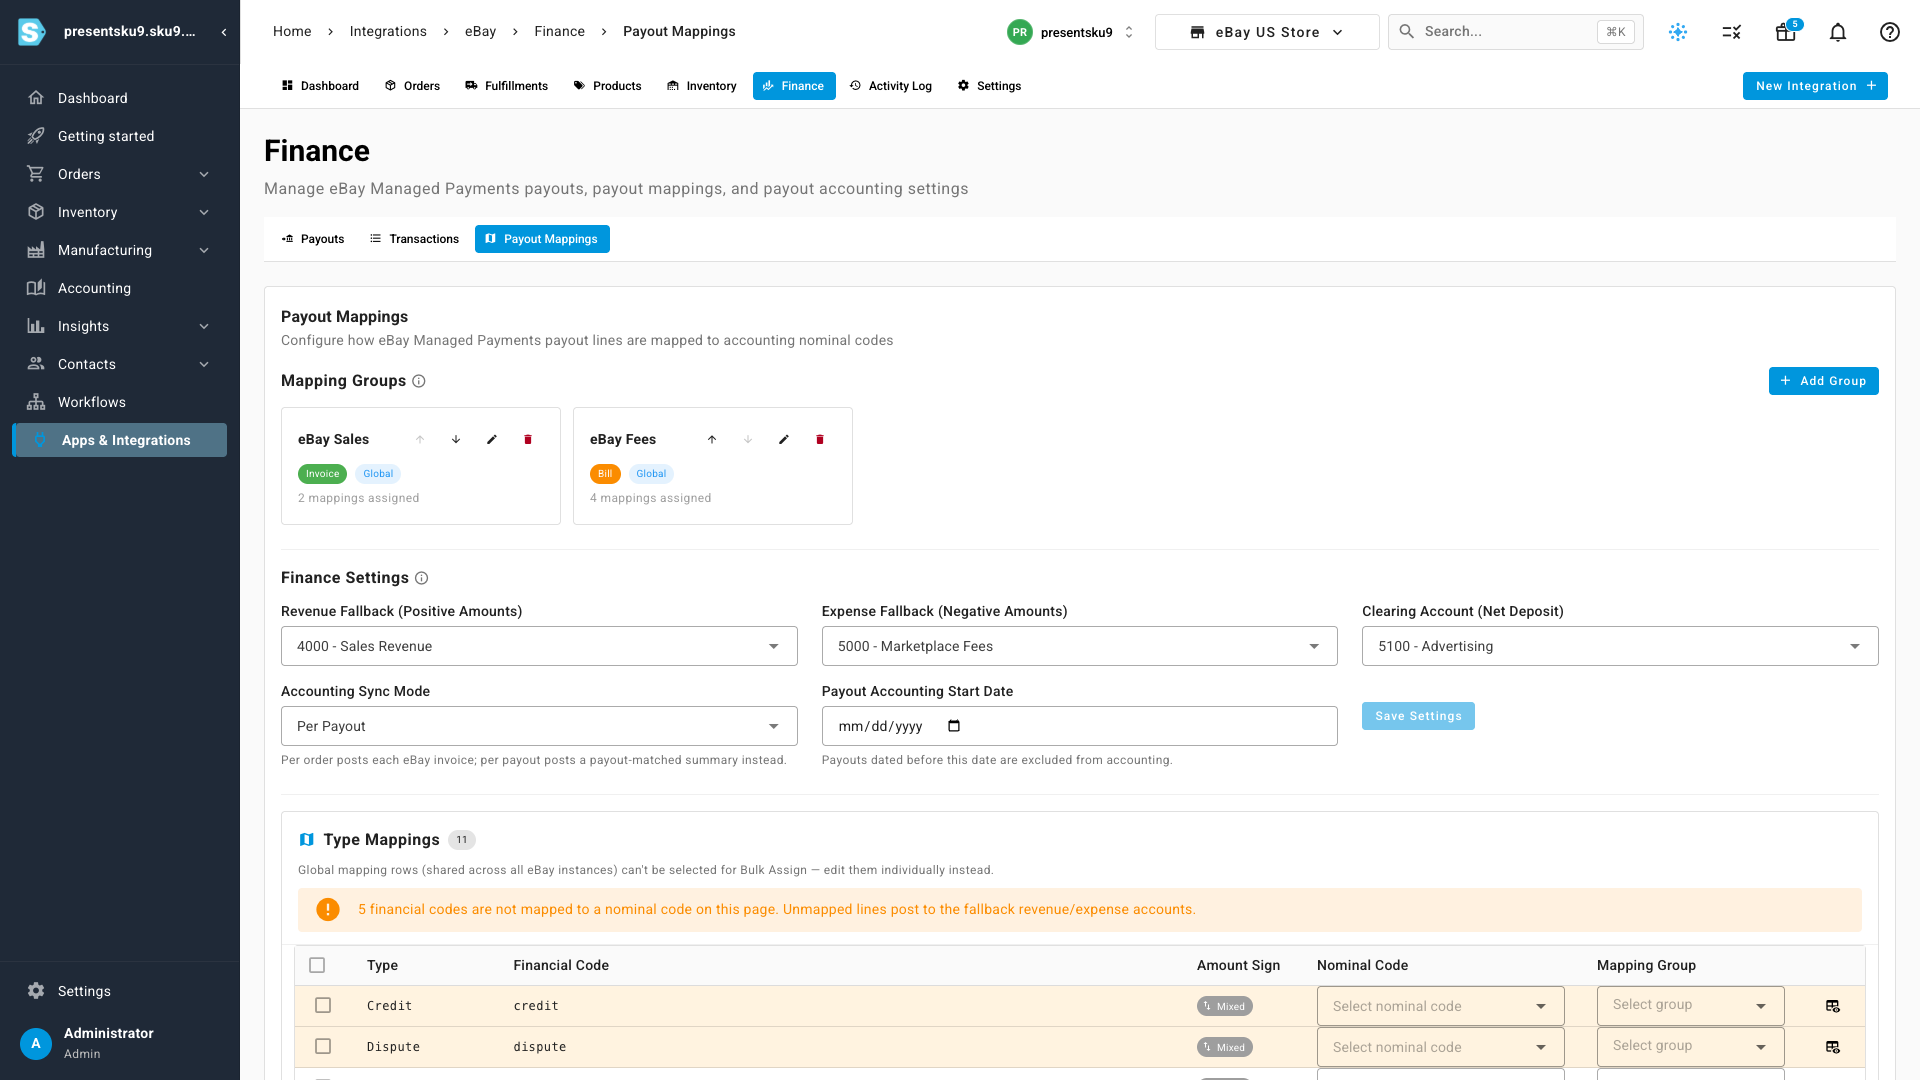
Task: Click the Save Settings button
Action: click(1418, 716)
